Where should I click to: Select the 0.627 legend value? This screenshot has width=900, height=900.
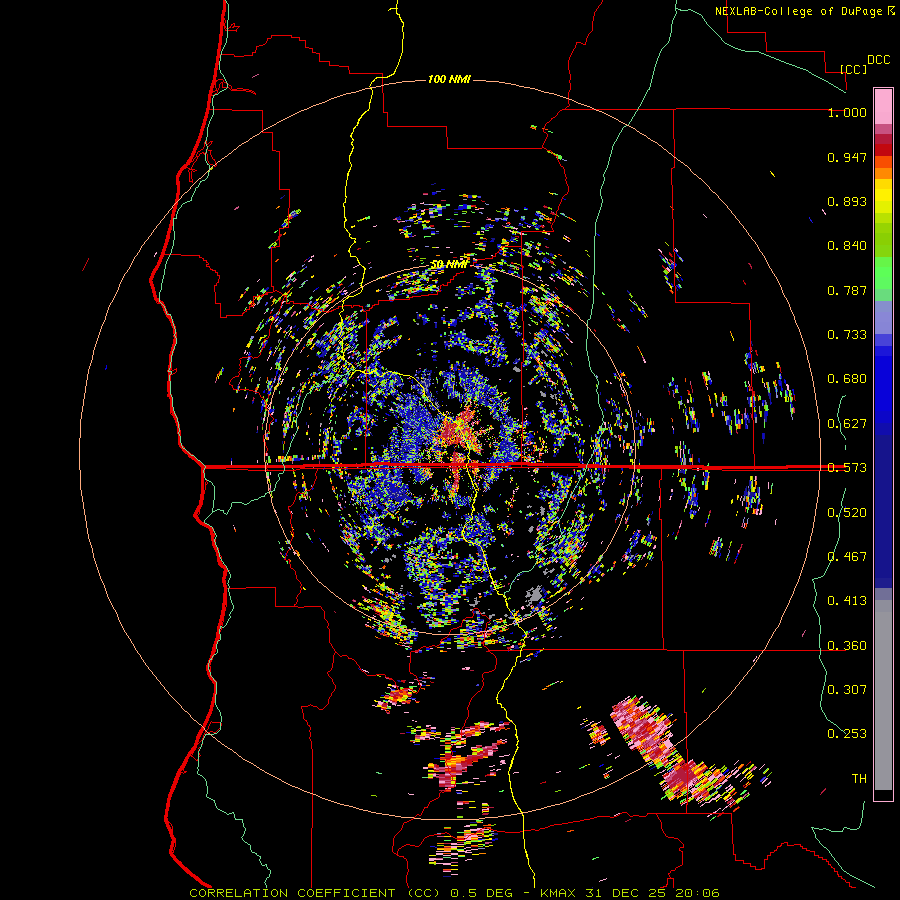[x=847, y=424]
